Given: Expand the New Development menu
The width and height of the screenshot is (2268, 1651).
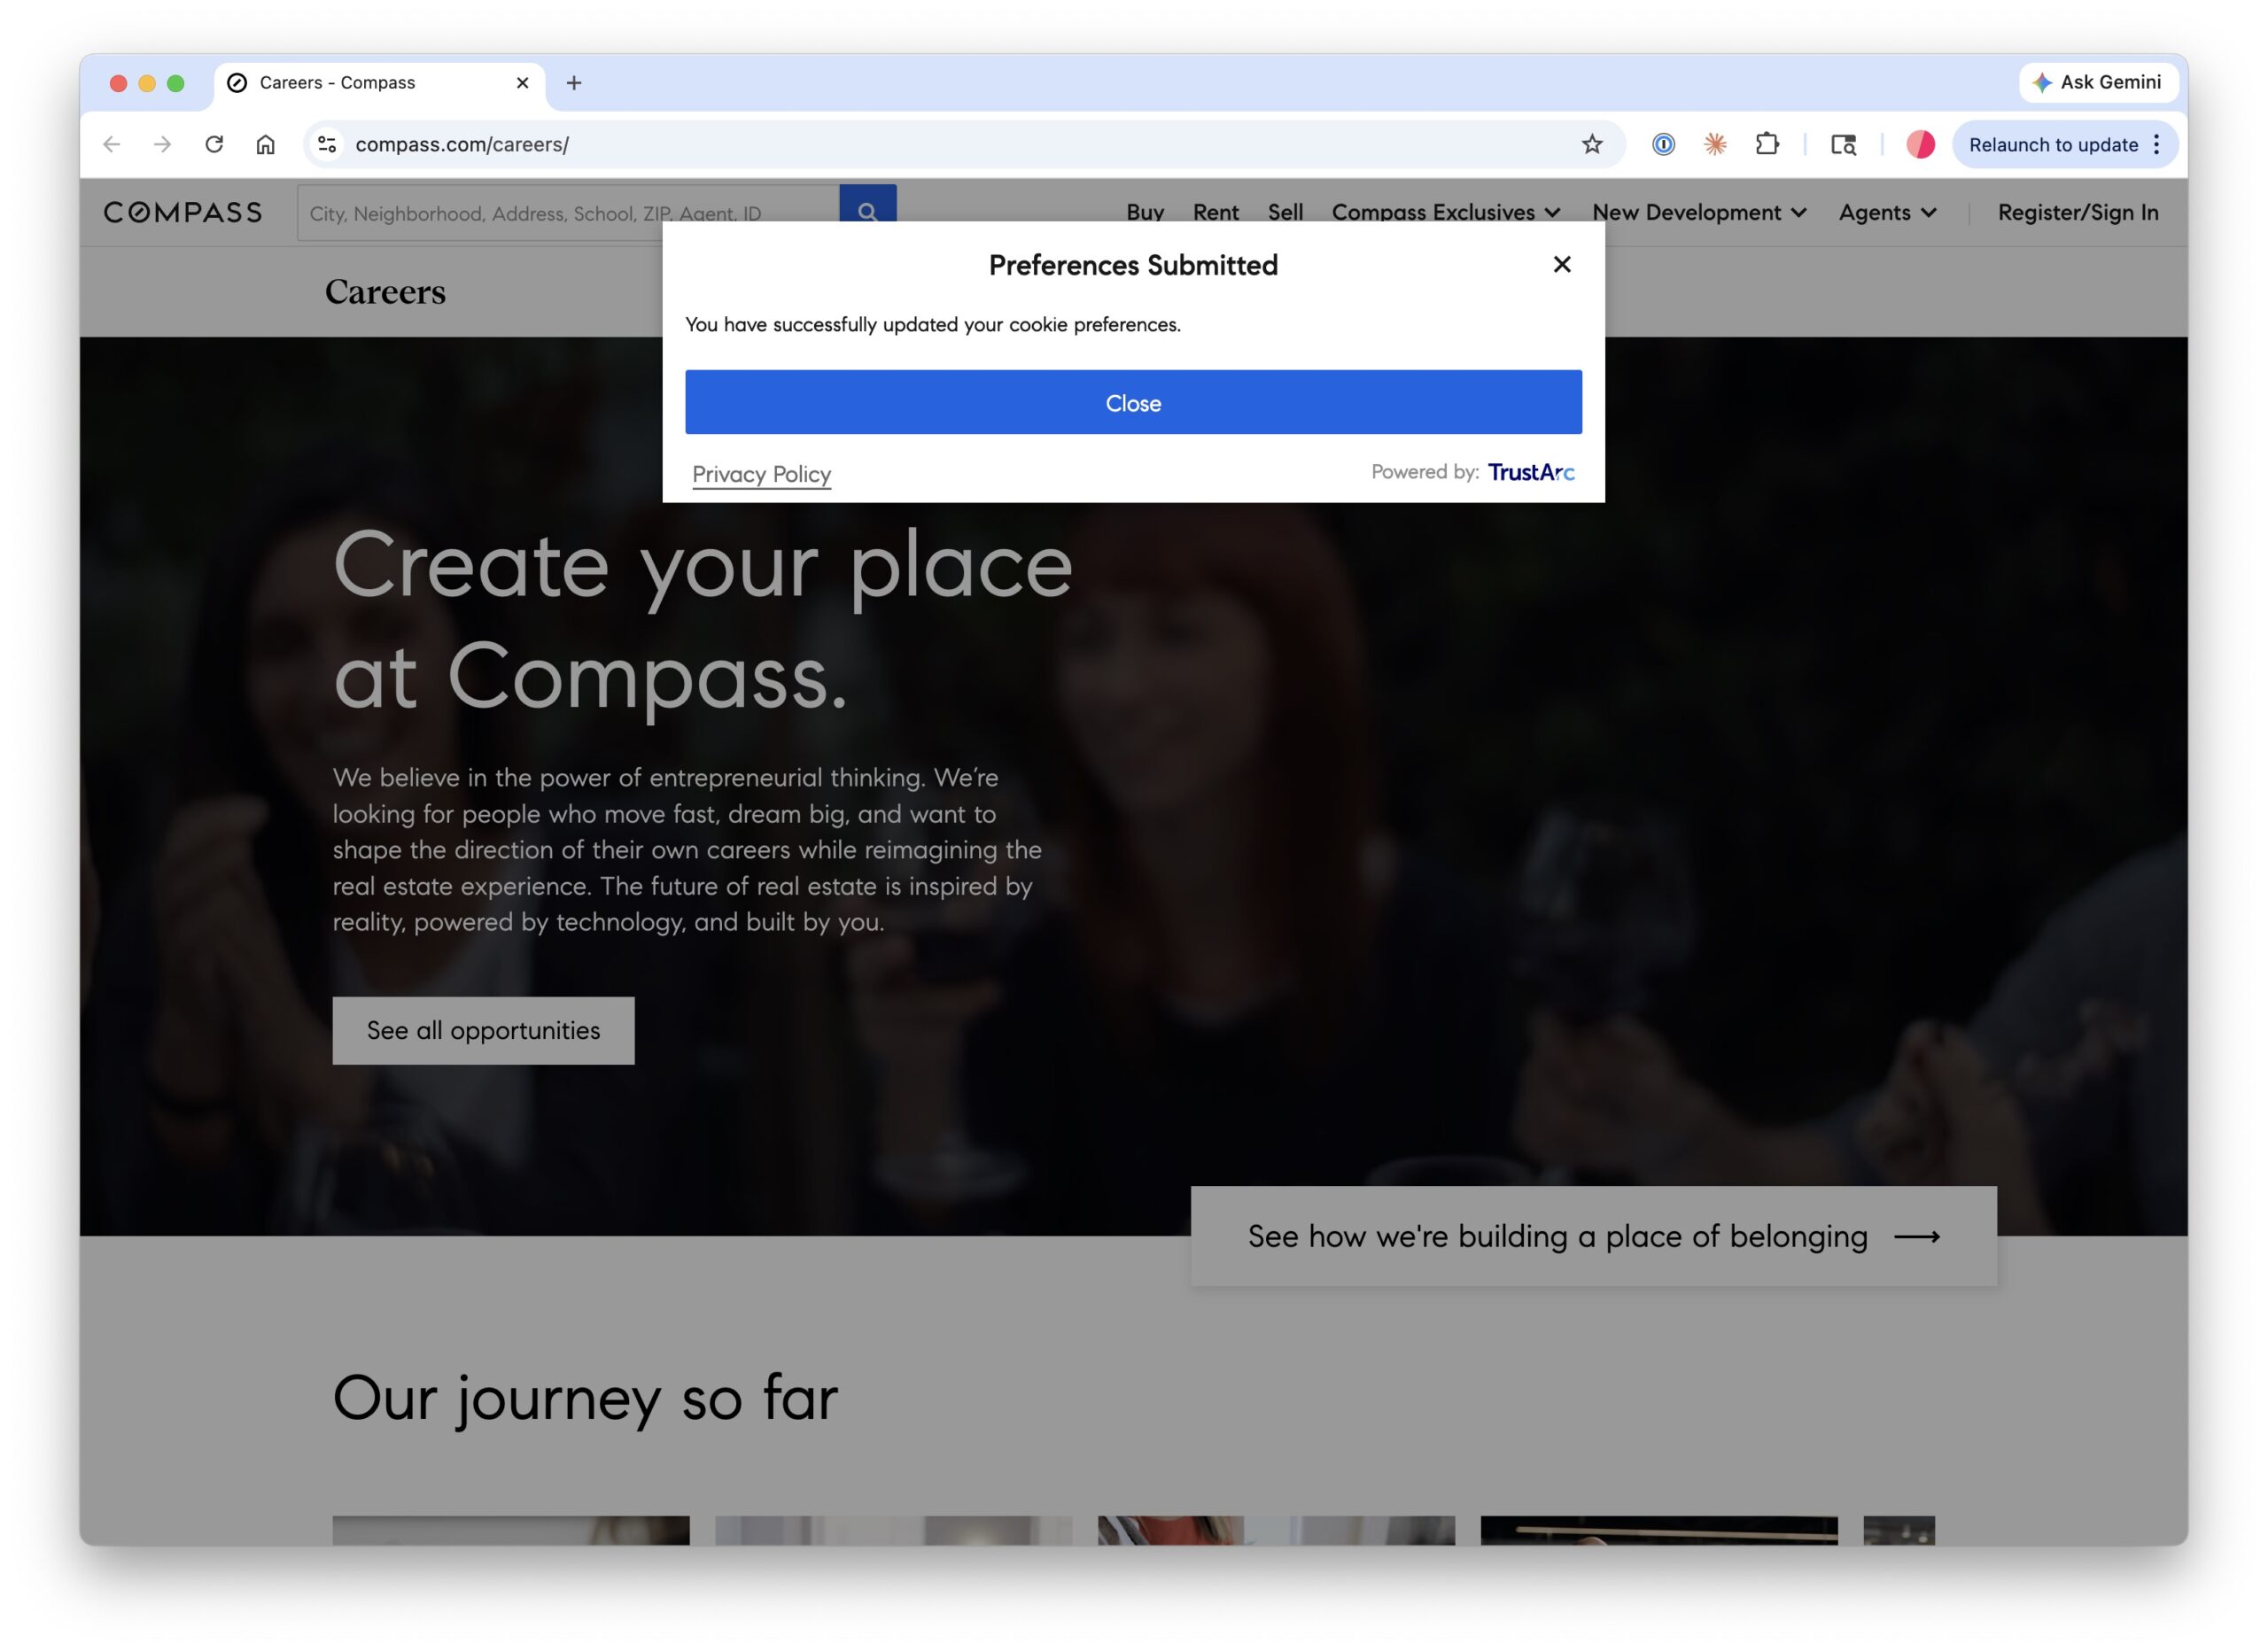Looking at the screenshot, I should click(x=1698, y=212).
